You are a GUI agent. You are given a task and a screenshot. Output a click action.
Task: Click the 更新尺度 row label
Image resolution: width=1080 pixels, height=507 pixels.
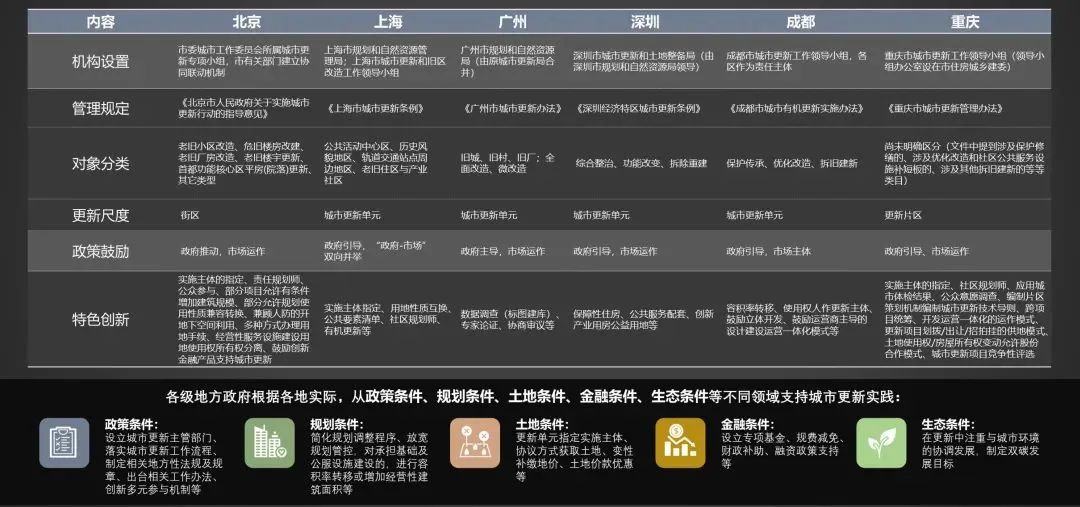pos(101,215)
